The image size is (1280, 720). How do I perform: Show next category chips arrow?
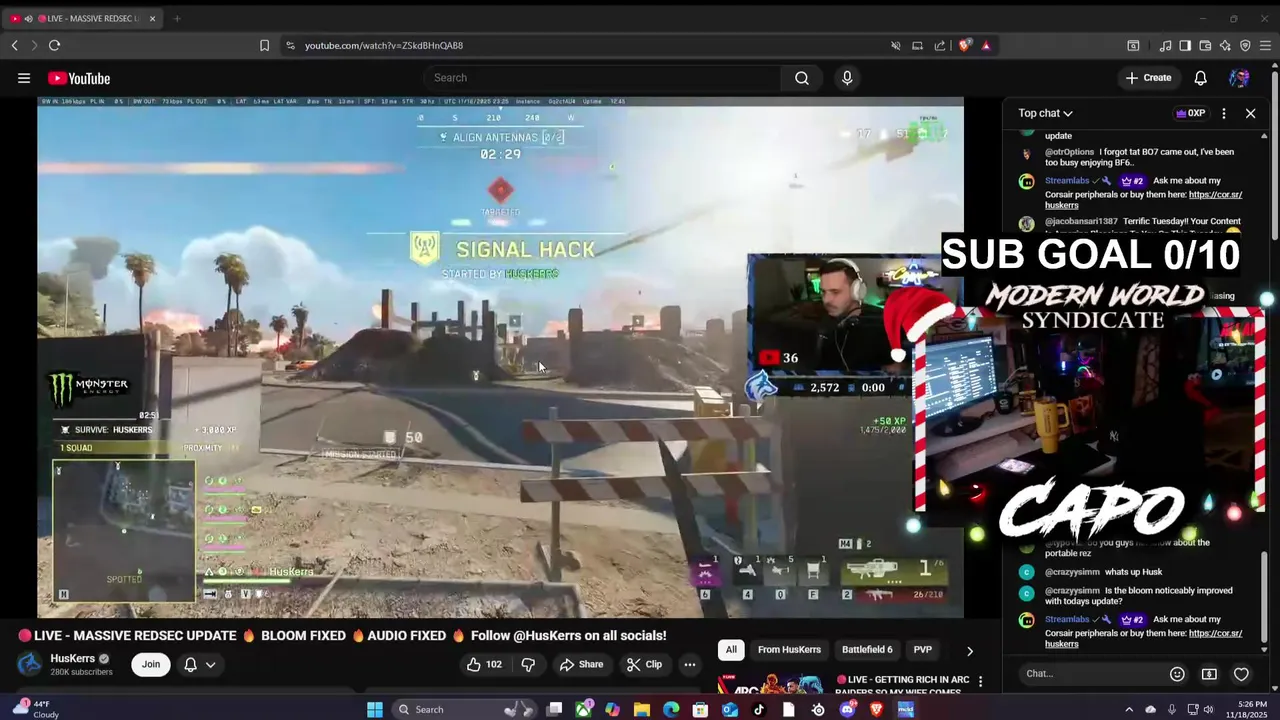[x=969, y=650]
